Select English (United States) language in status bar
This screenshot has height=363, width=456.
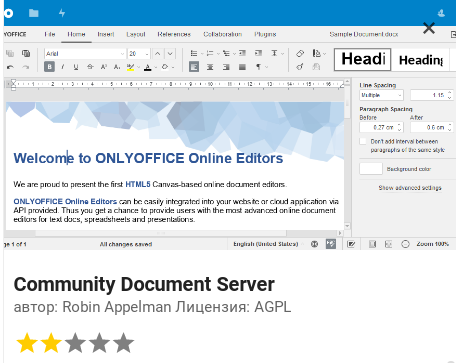(266, 244)
